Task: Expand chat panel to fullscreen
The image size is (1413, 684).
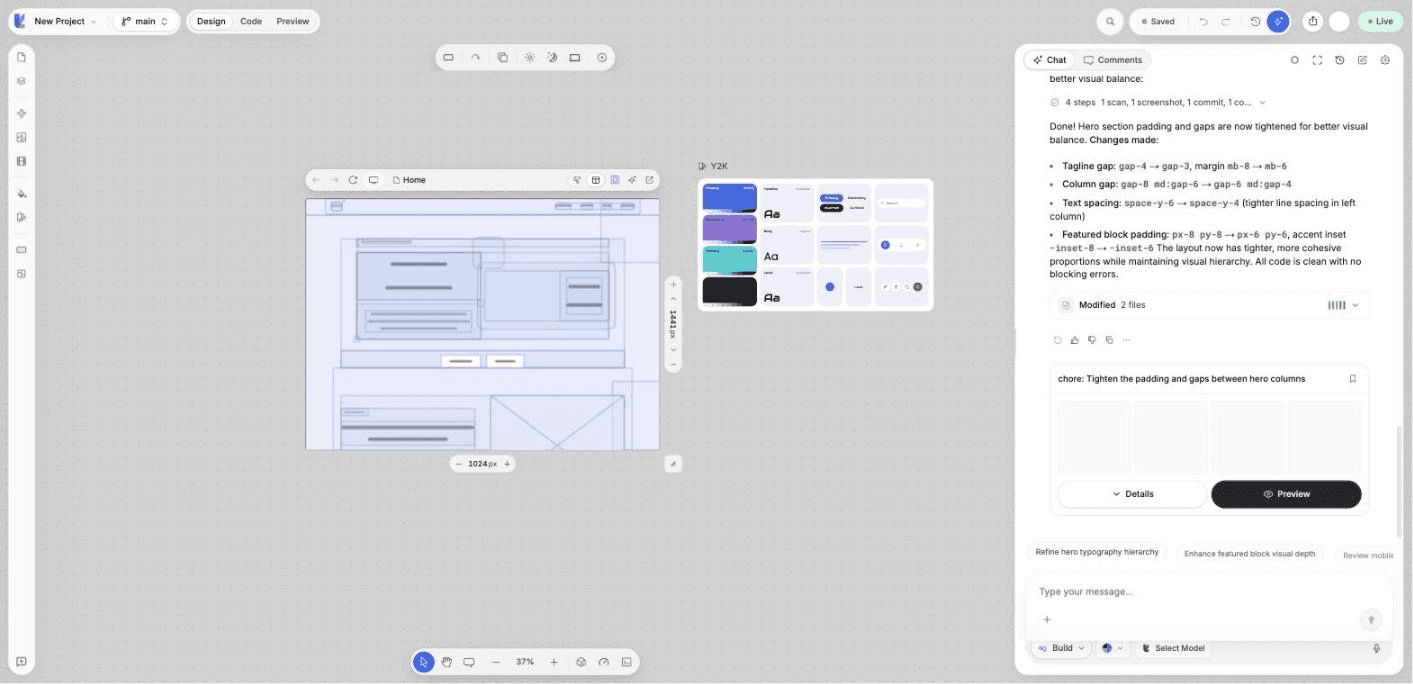Action: pyautogui.click(x=1317, y=60)
